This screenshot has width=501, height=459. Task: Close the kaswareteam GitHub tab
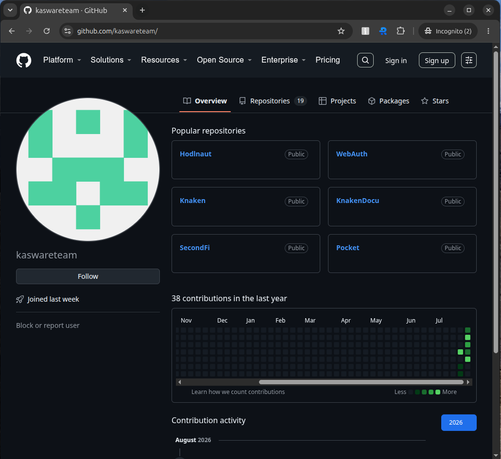[125, 10]
